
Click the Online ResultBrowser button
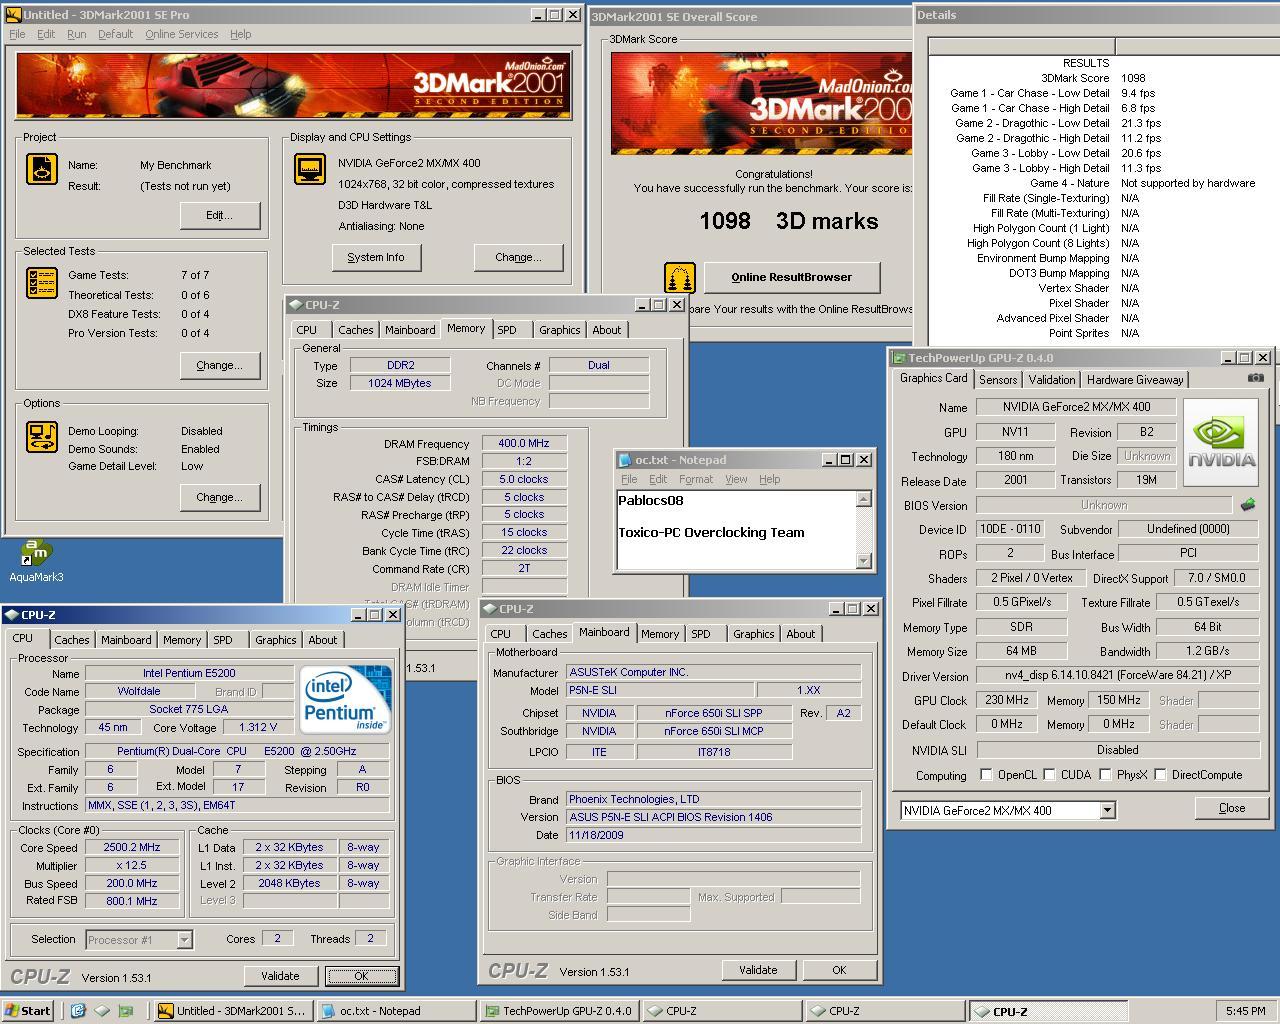(x=792, y=277)
